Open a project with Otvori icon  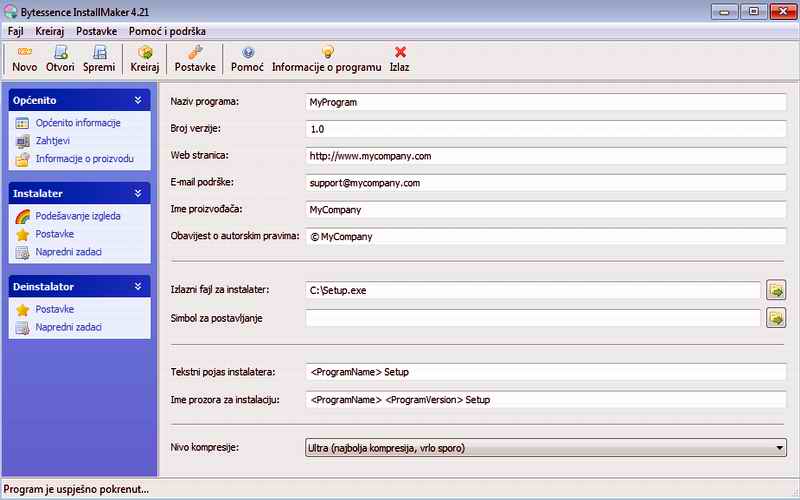click(61, 52)
